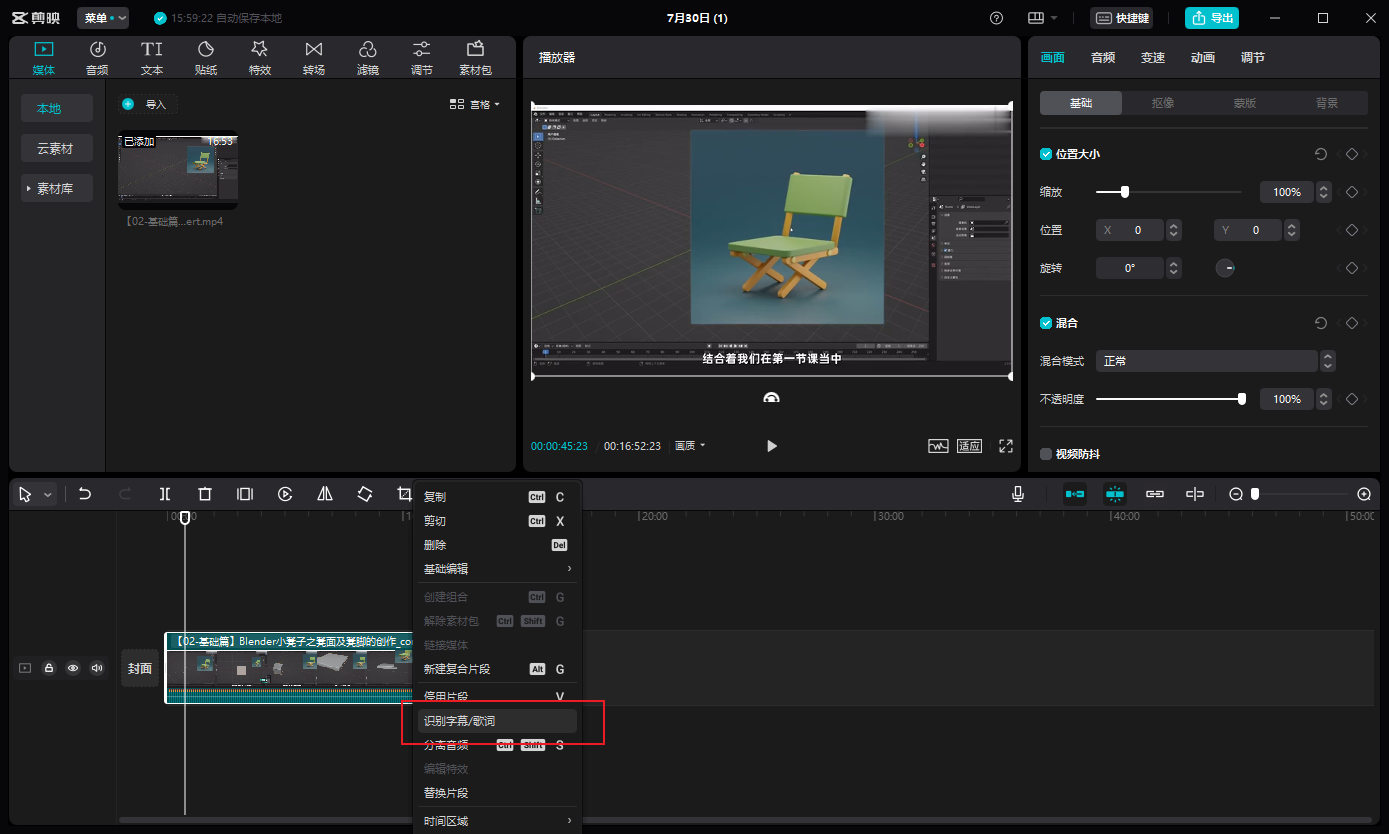Toggle track visibility eye icon
Image resolution: width=1389 pixels, height=834 pixels.
[x=73, y=668]
